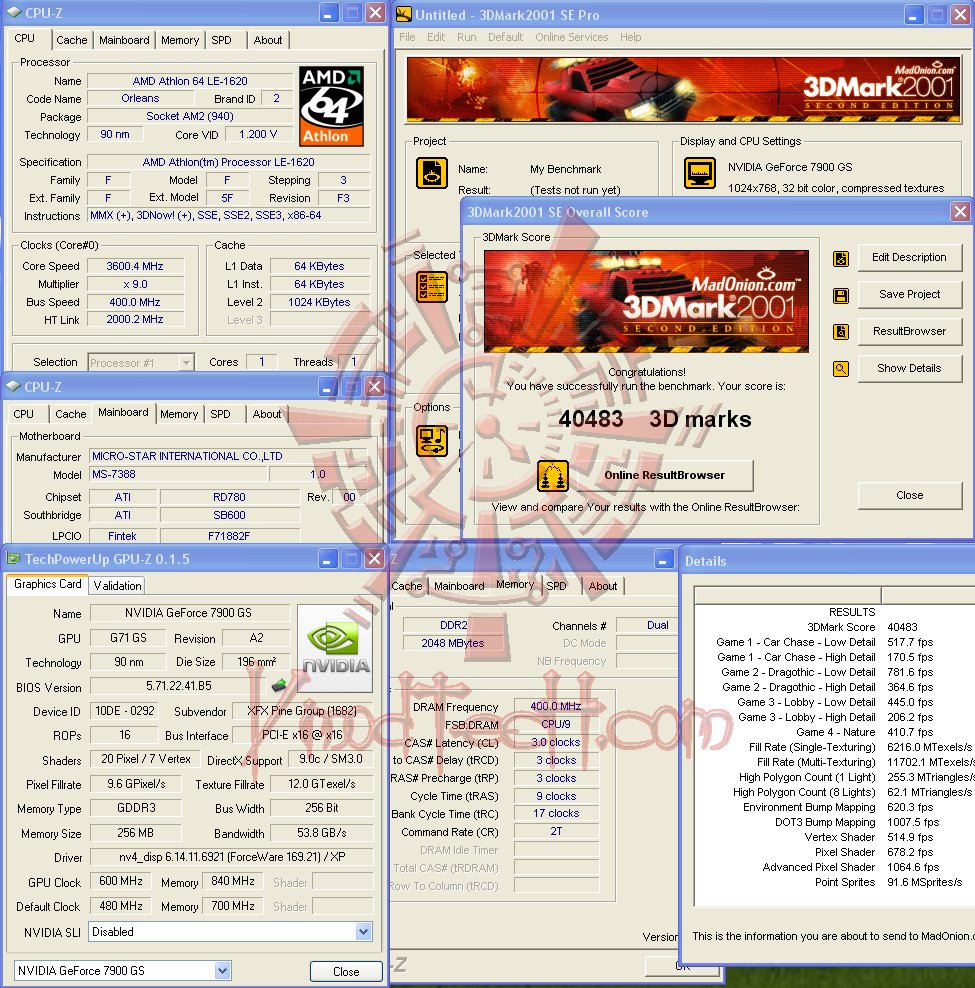Click the ResultBrowser button

(x=909, y=331)
